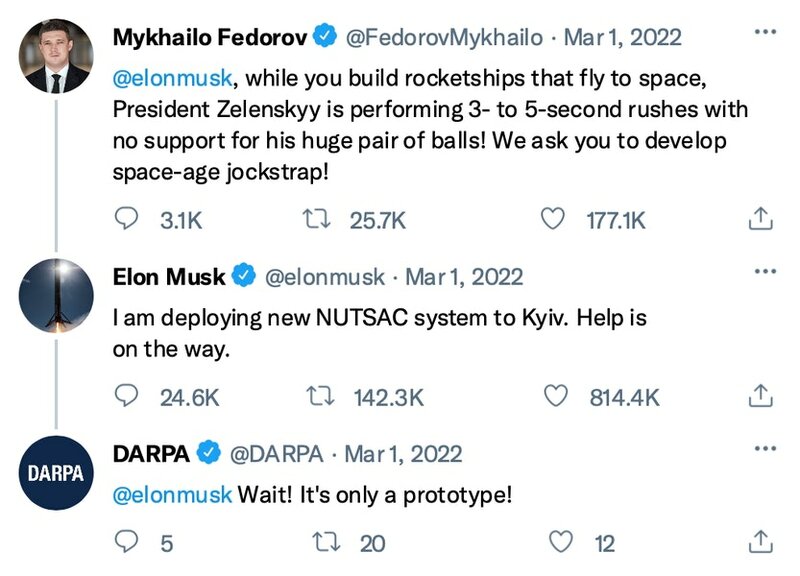800x576 pixels.
Task: Share Mykhailo Fedorov's tweet
Action: coord(758,220)
